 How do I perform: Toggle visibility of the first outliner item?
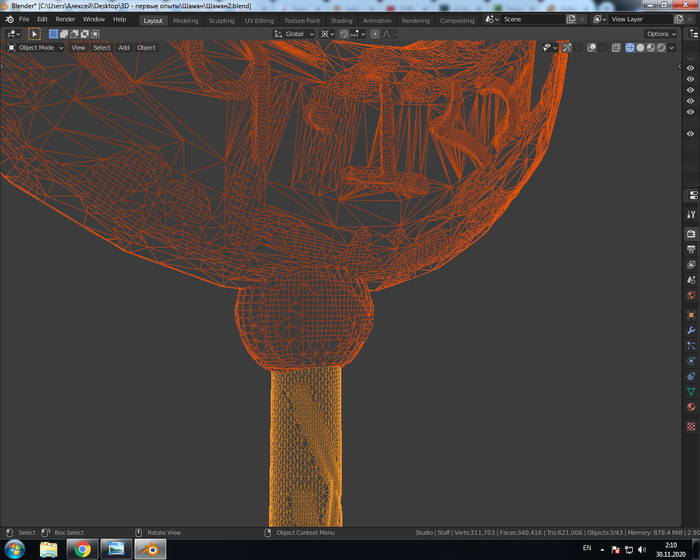(x=690, y=68)
